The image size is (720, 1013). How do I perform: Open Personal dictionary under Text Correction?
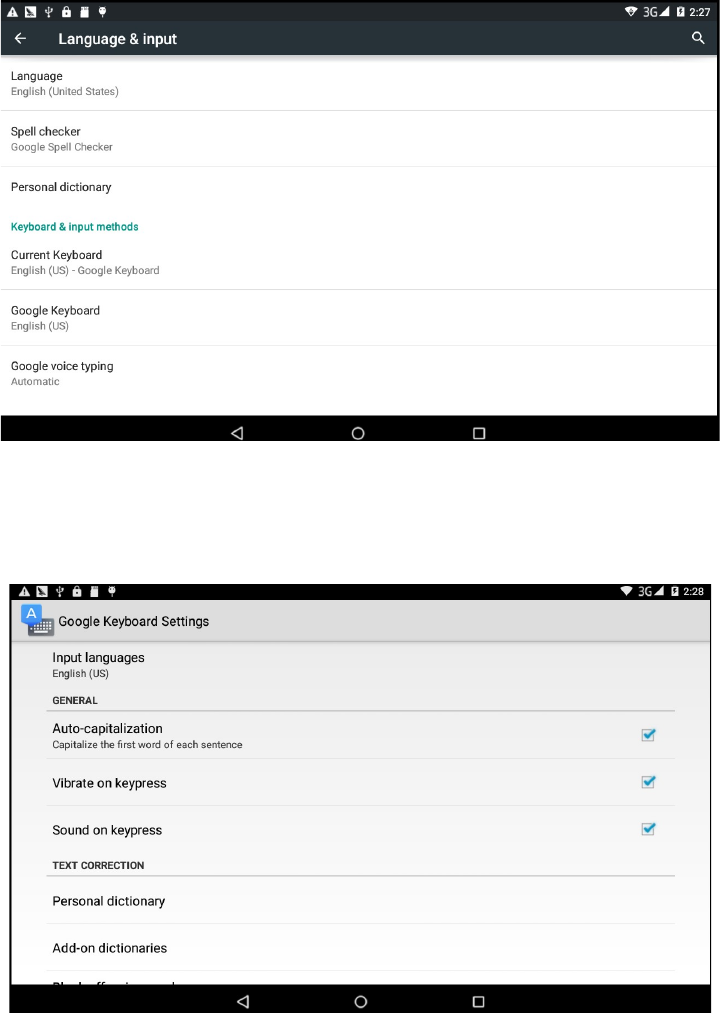tap(361, 901)
